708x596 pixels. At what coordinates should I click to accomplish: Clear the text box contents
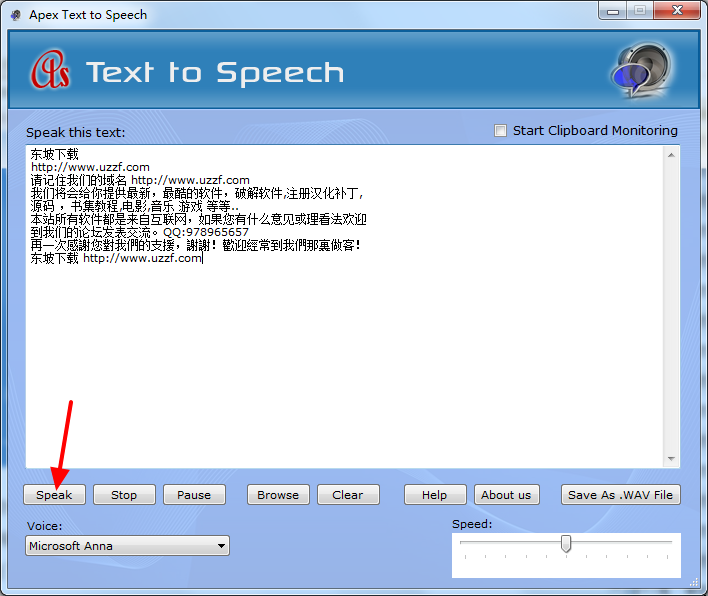click(x=348, y=495)
